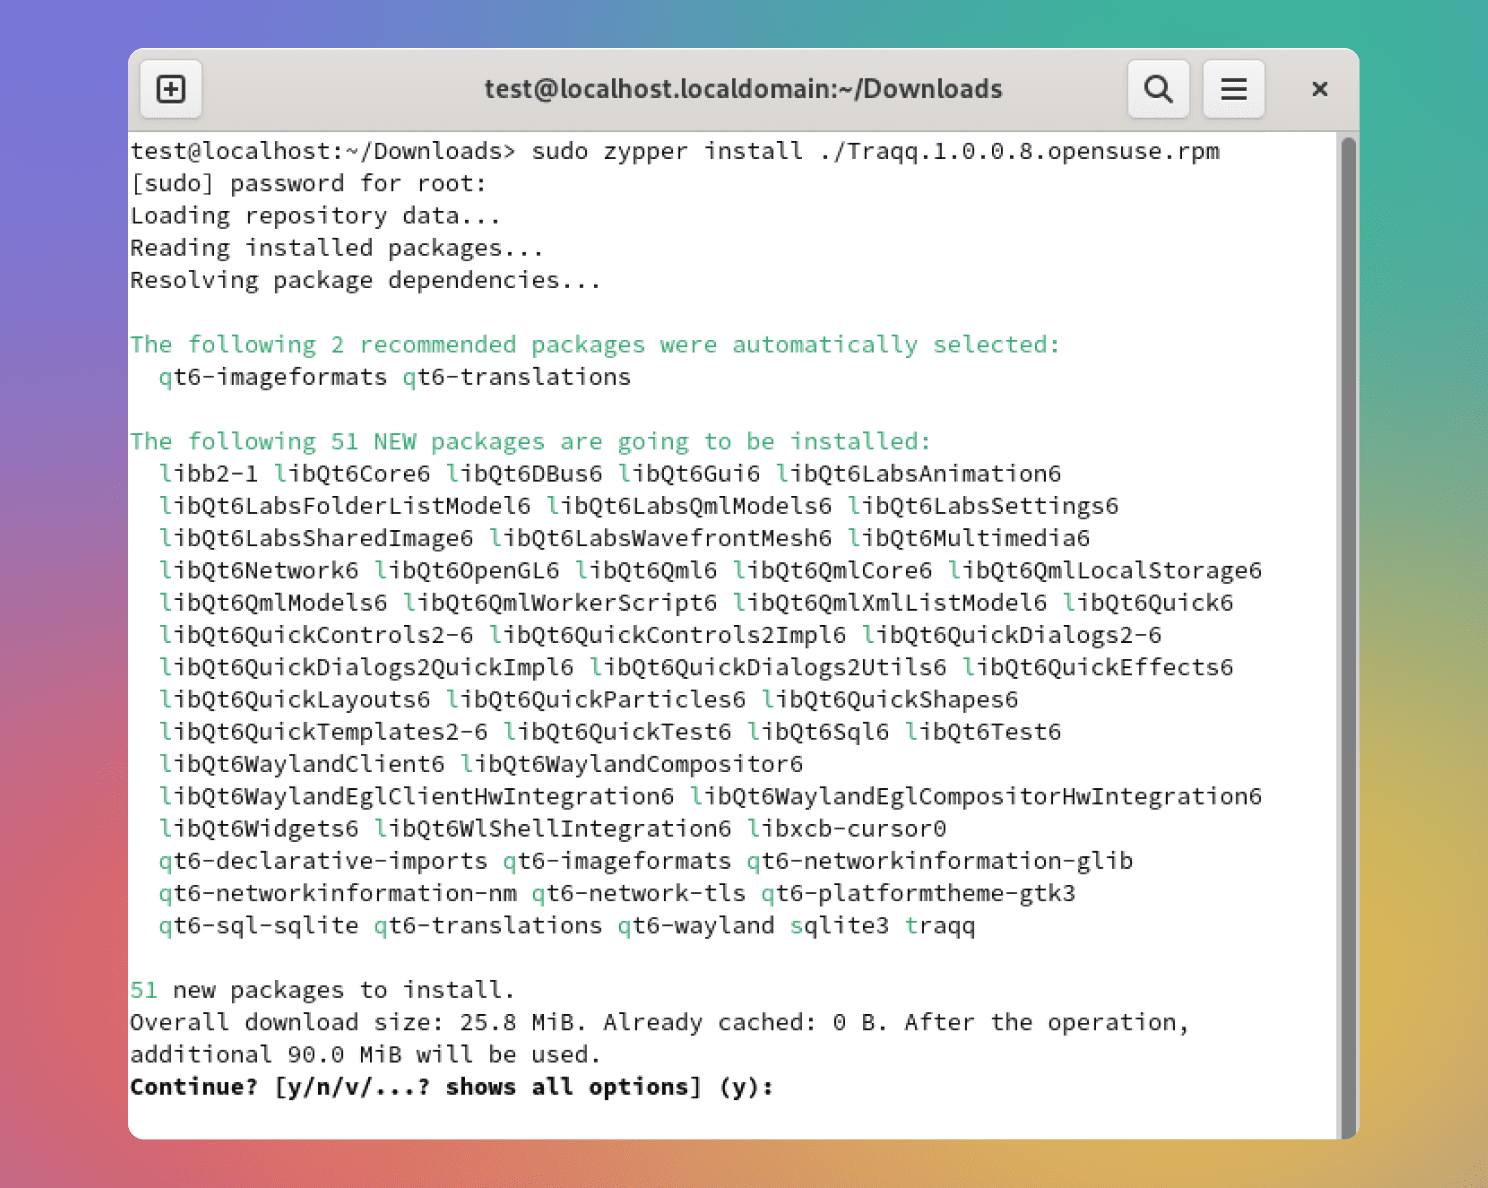This screenshot has width=1488, height=1188.
Task: Click the package name libQt6QuickDialogs2-6
Action: coord(1012,635)
